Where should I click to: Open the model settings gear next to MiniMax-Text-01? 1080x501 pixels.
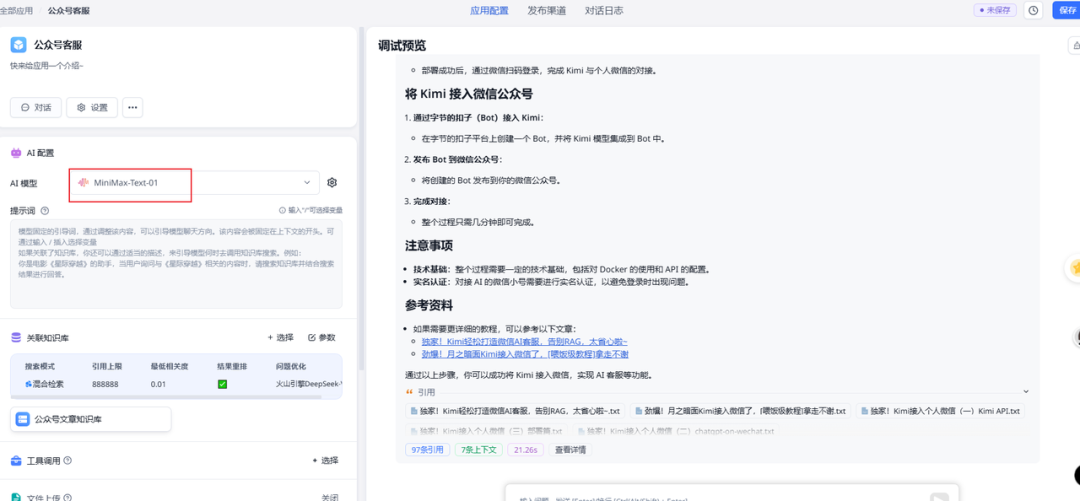(332, 183)
